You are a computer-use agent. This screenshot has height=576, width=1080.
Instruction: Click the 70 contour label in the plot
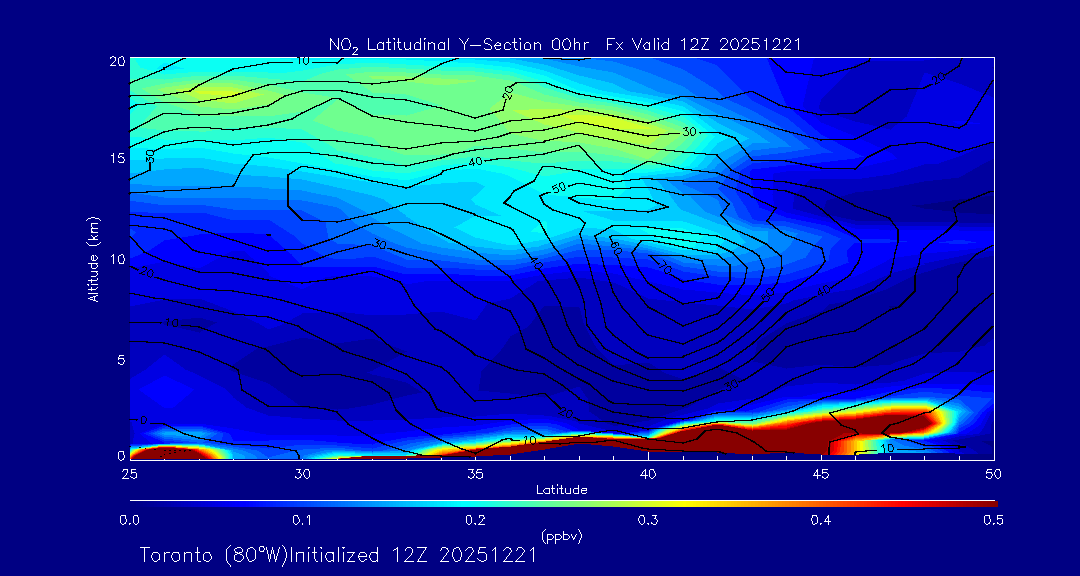tap(666, 269)
